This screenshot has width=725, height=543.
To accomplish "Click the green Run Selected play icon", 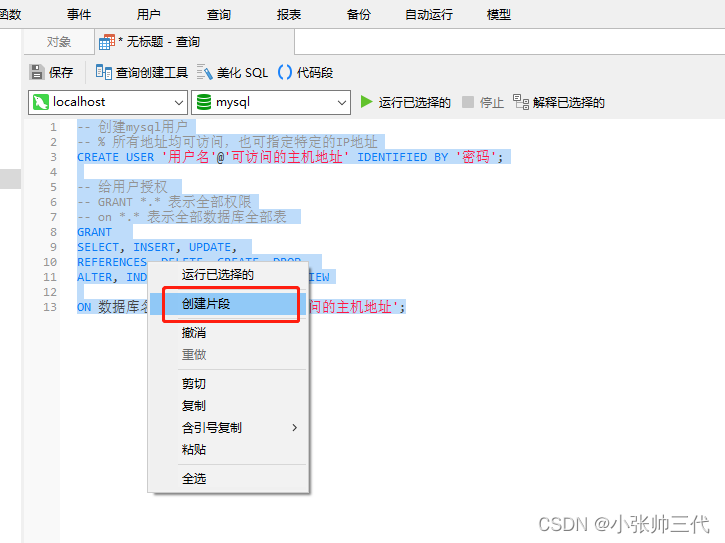I will click(x=366, y=102).
